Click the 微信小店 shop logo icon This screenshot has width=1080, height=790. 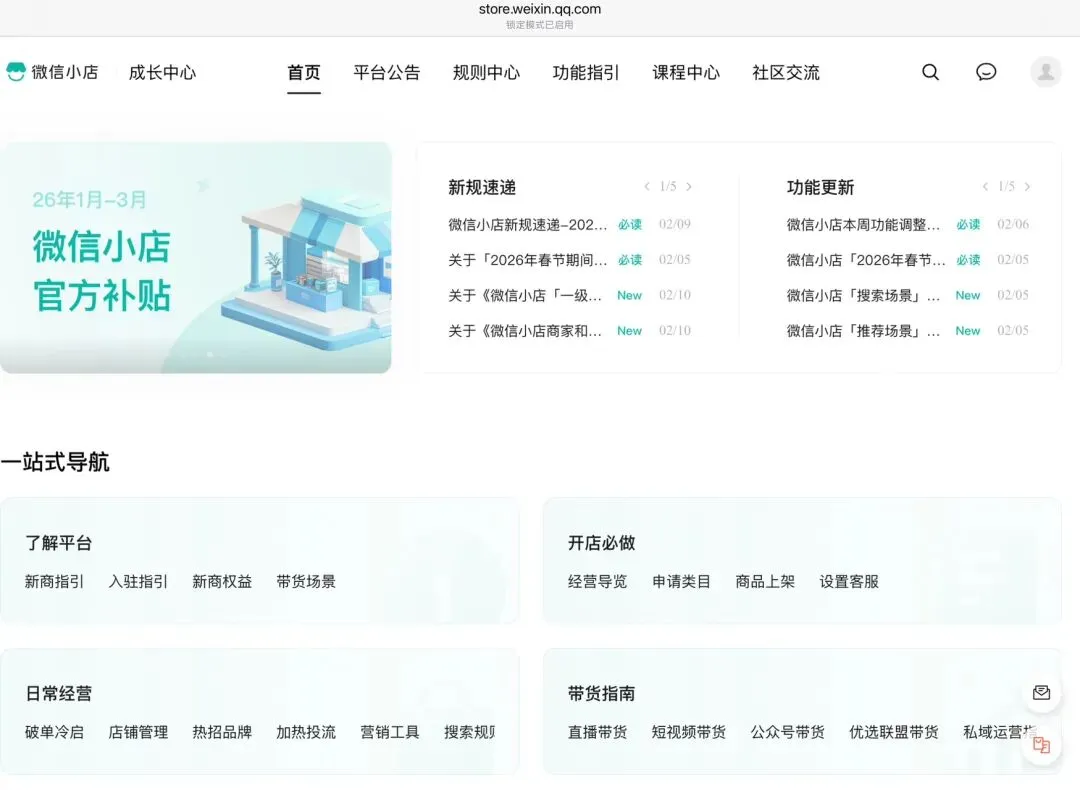pos(16,72)
